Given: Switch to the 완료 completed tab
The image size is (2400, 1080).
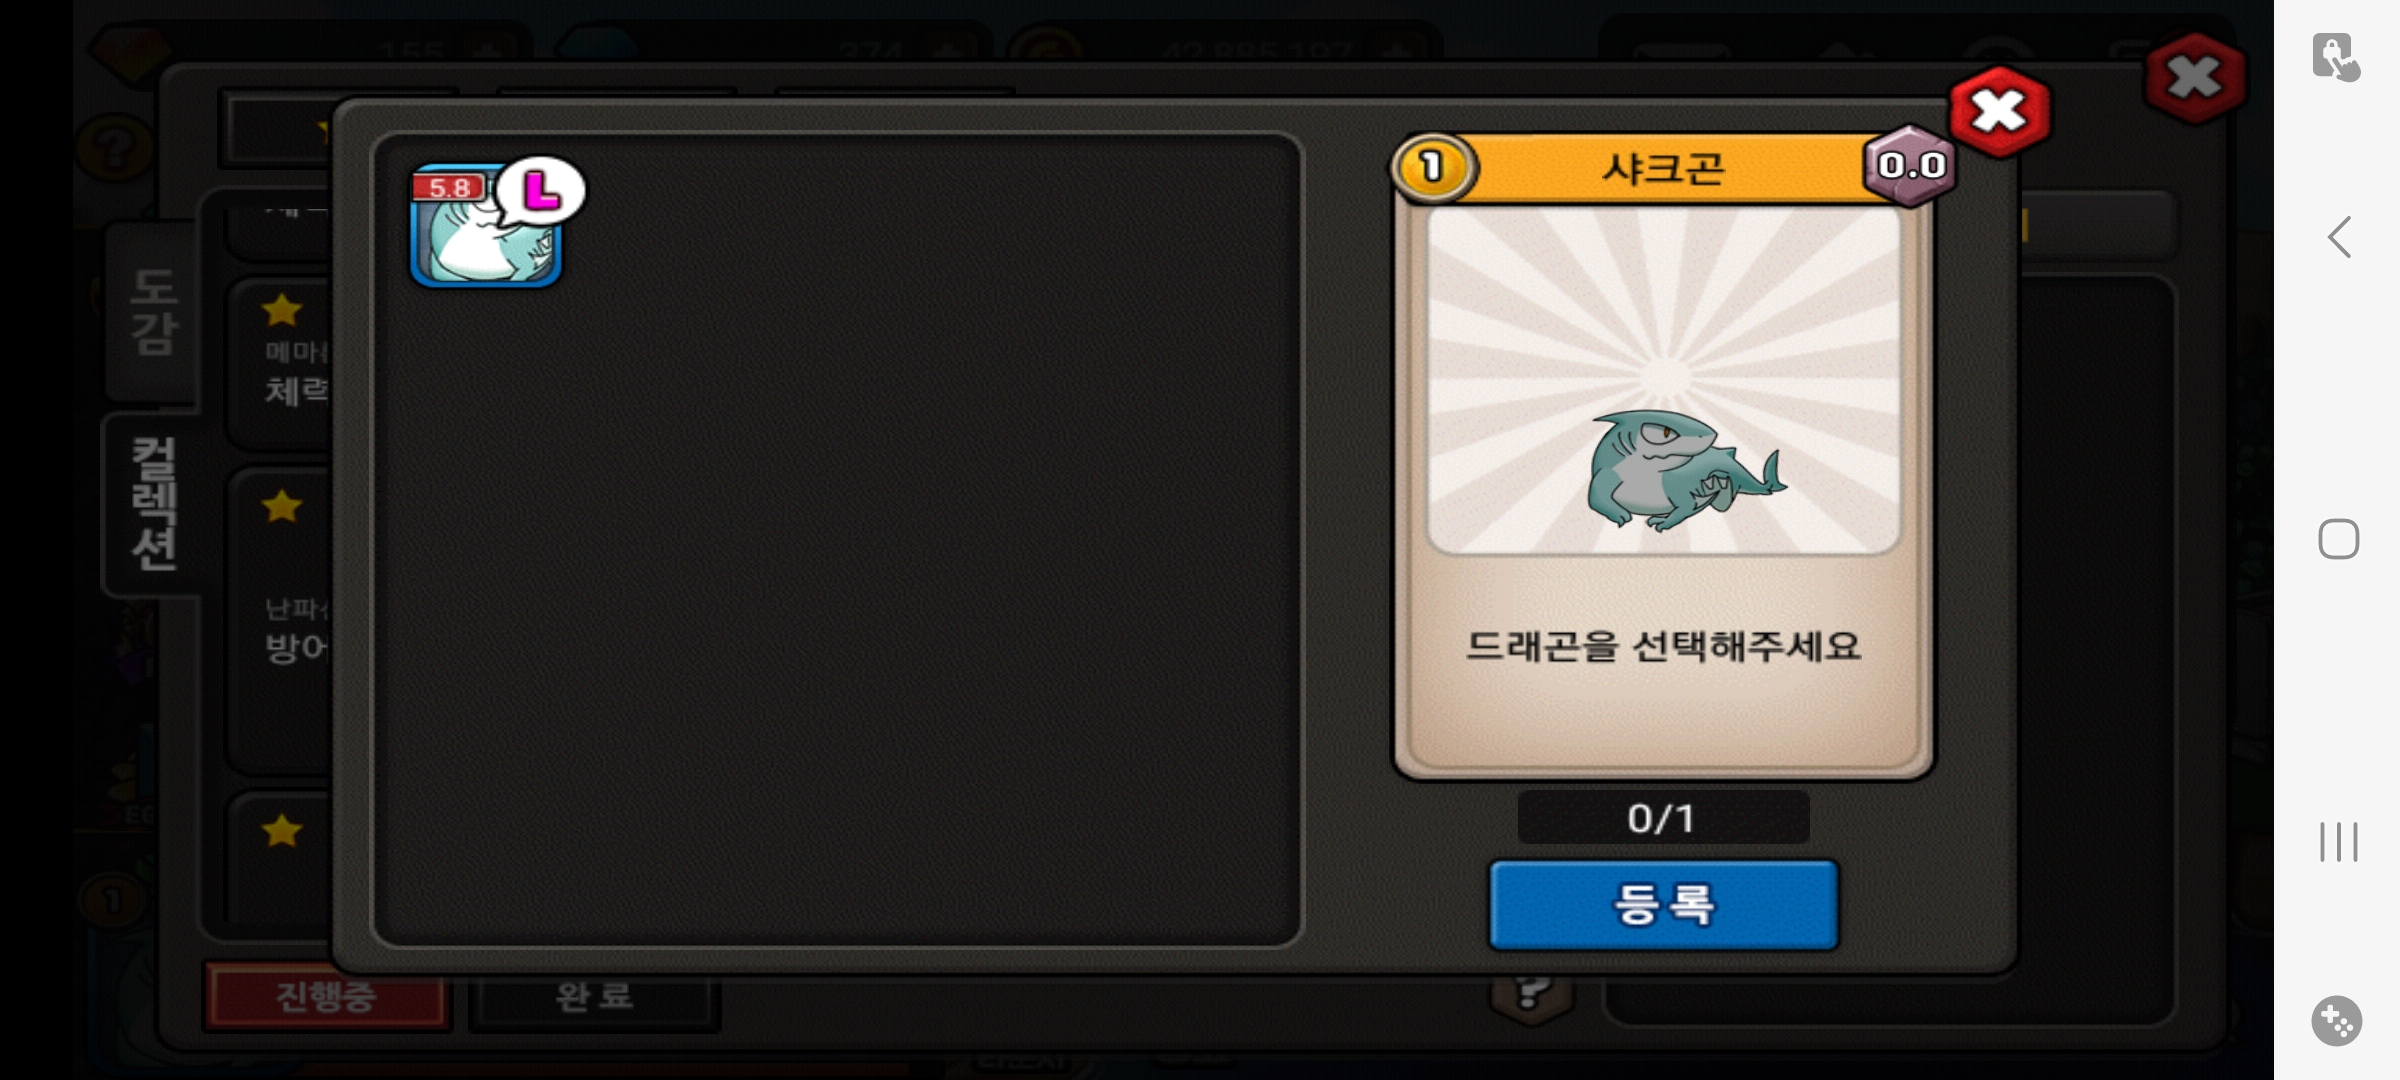Looking at the screenshot, I should 594,996.
